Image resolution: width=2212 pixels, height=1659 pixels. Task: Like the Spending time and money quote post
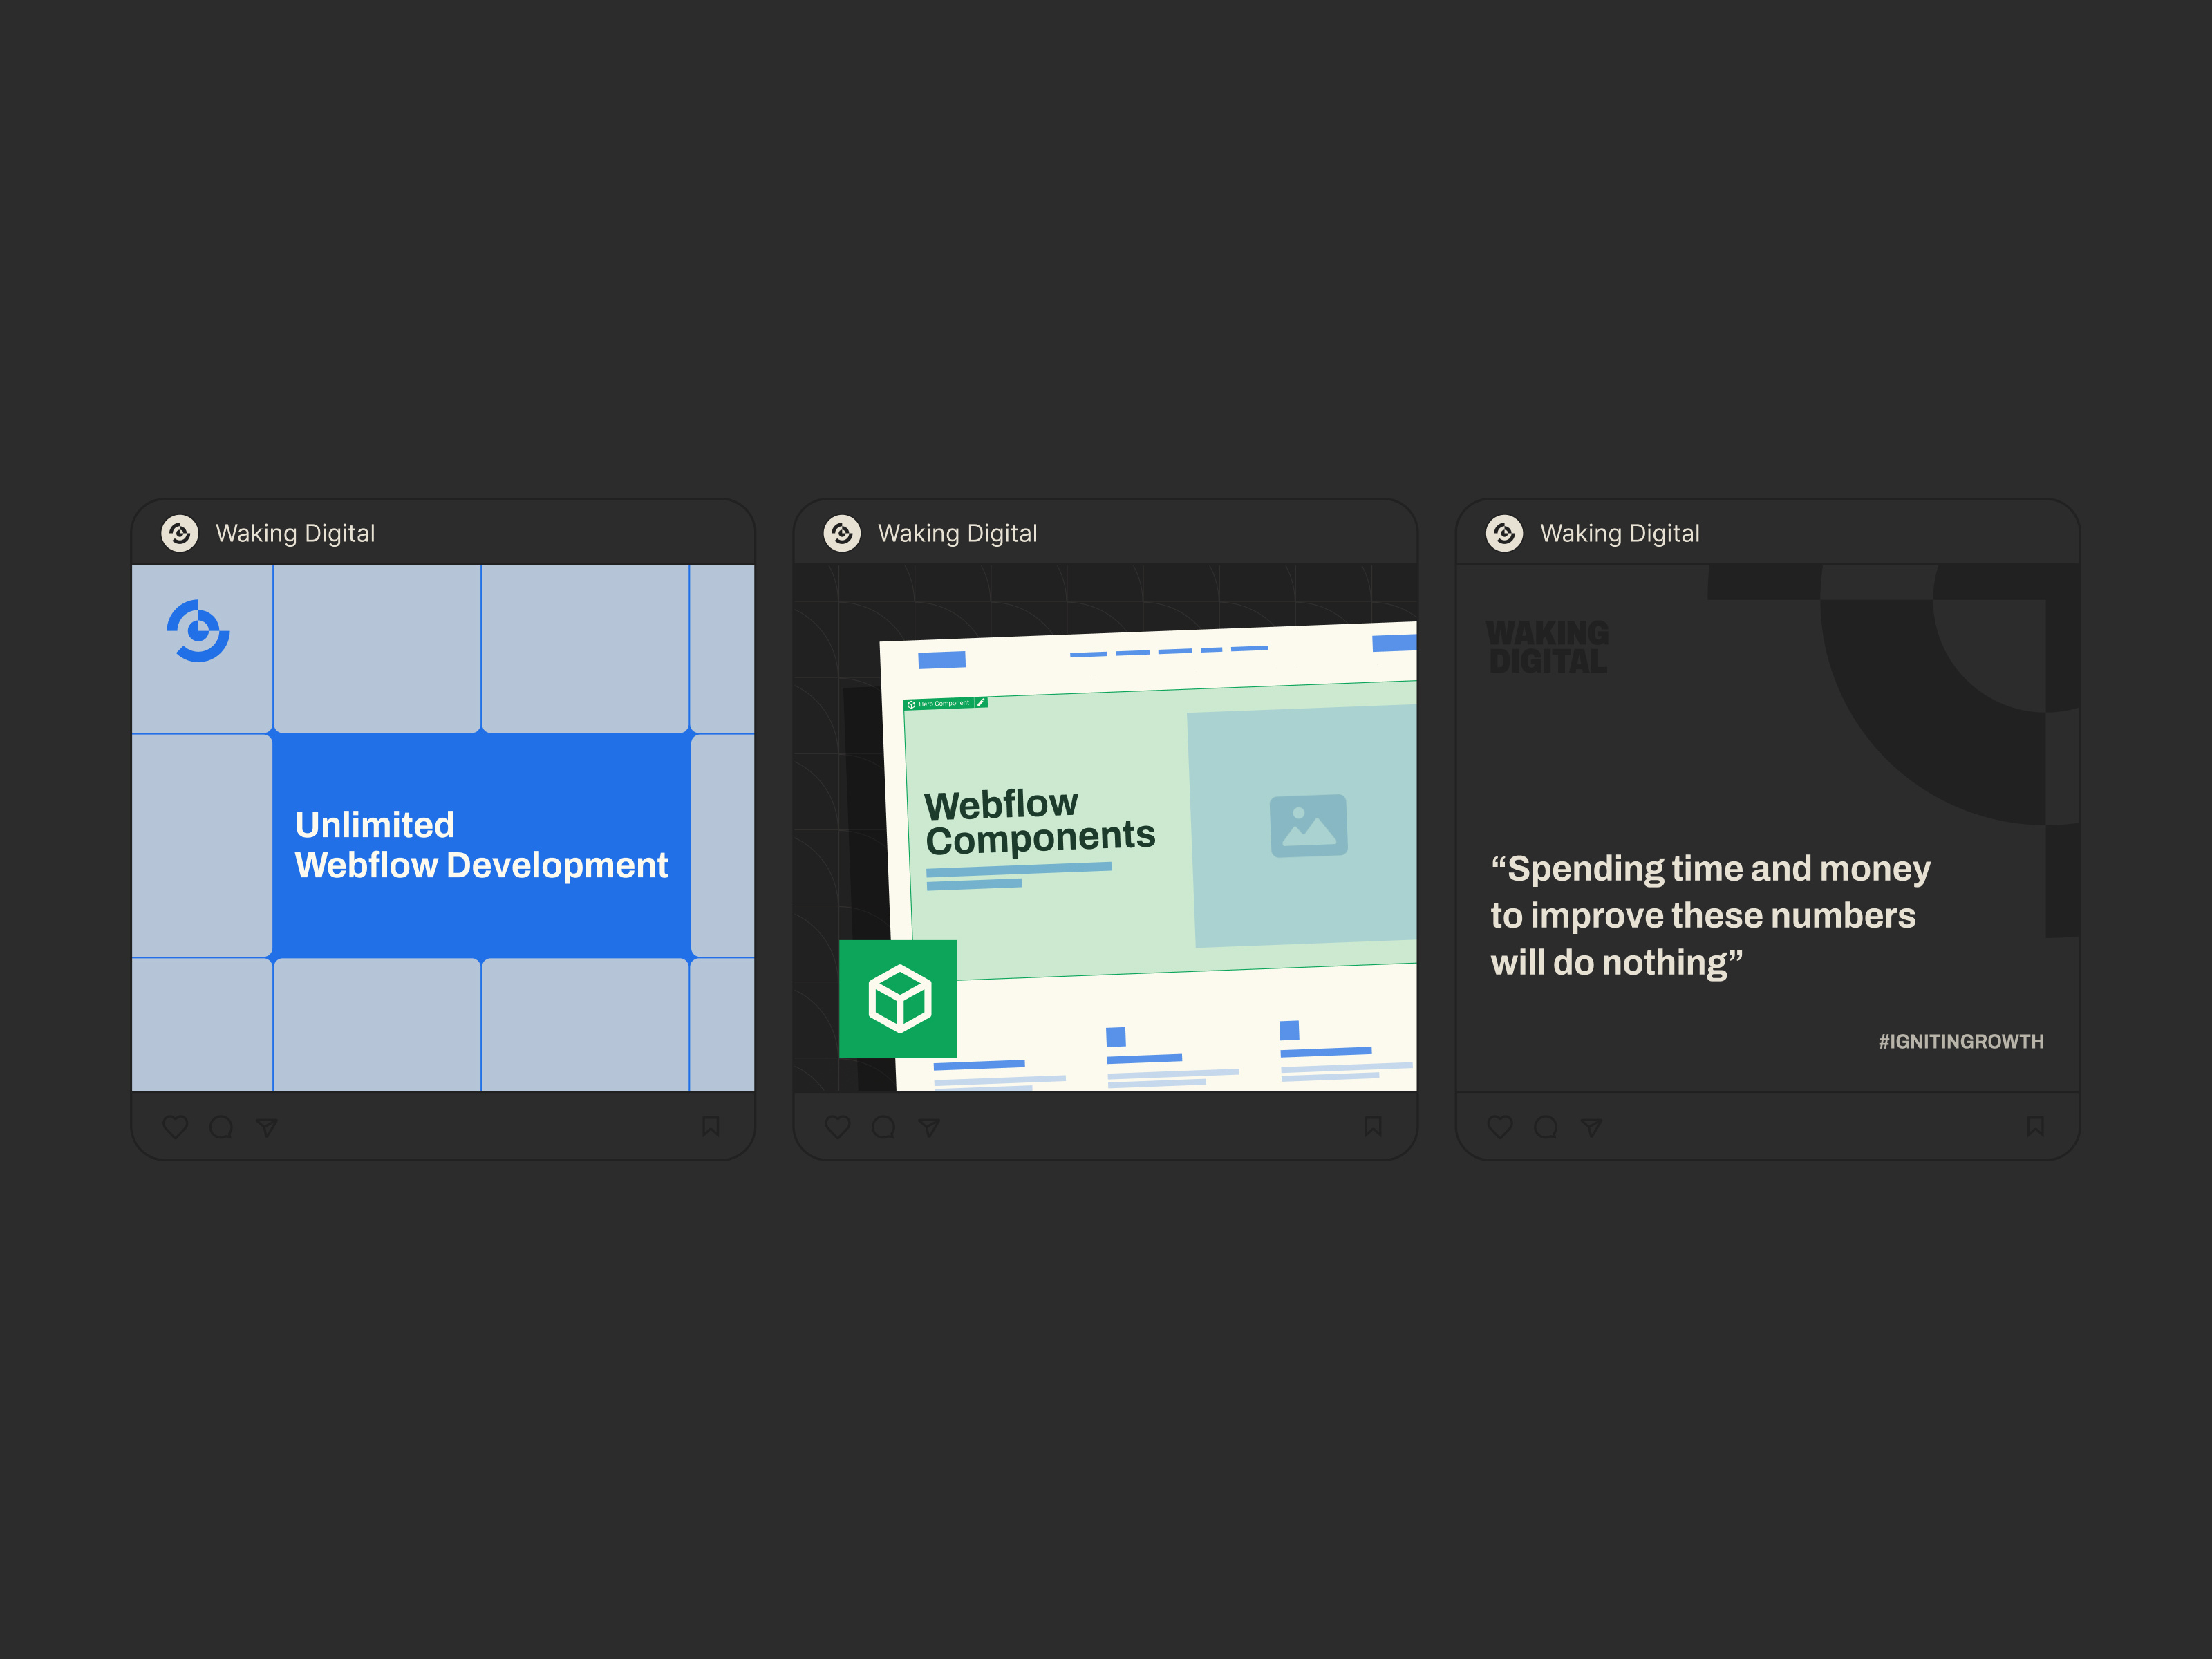[1500, 1127]
